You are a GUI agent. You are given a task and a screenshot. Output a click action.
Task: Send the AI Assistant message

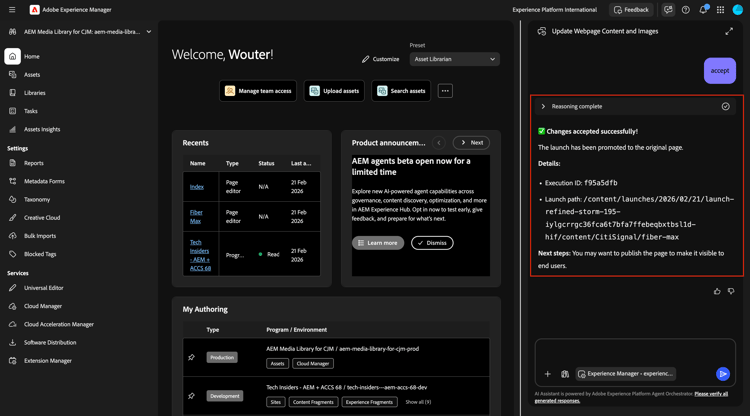pos(723,374)
